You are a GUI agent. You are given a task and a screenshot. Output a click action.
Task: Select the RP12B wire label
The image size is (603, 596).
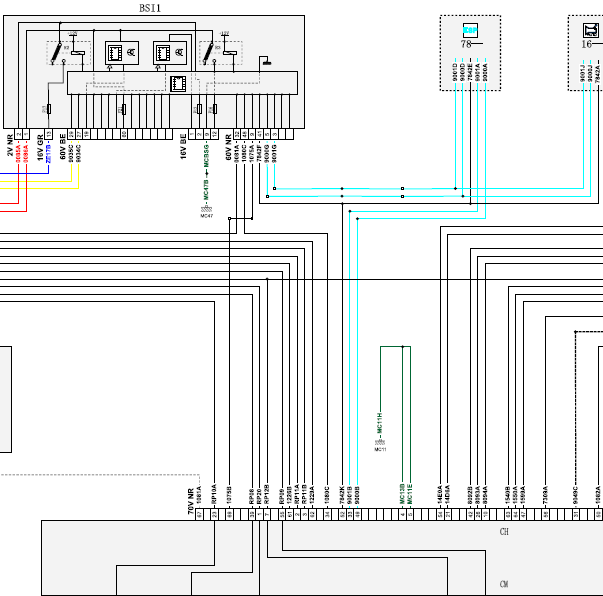pos(267,494)
